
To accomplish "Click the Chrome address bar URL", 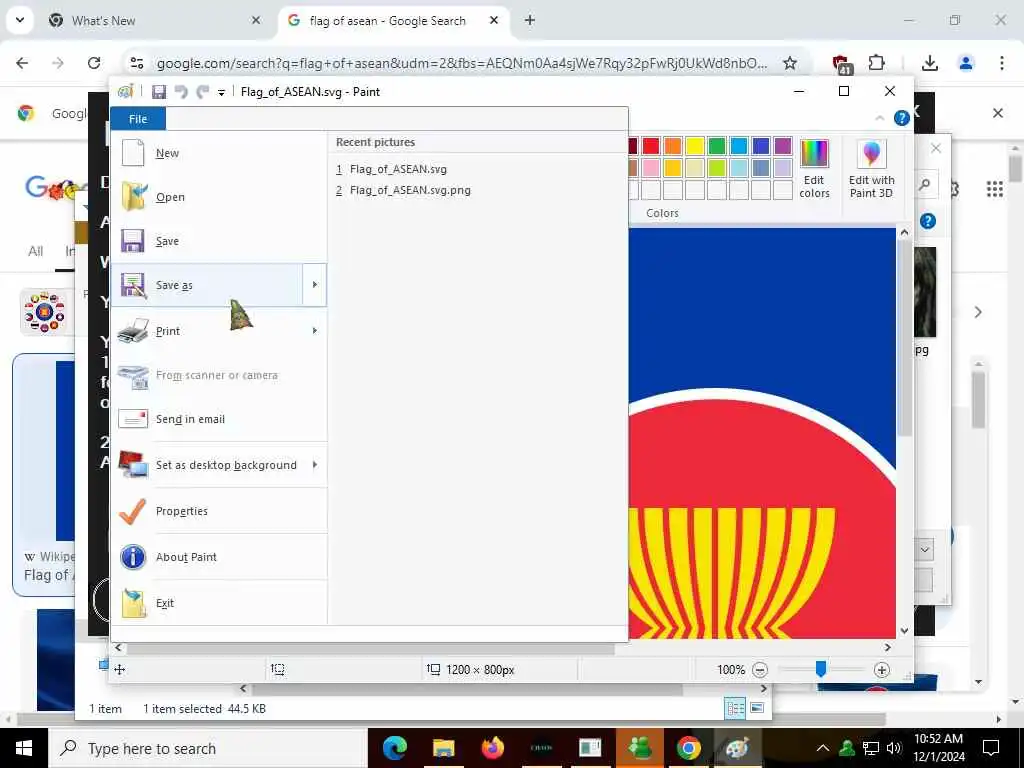I will point(462,63).
